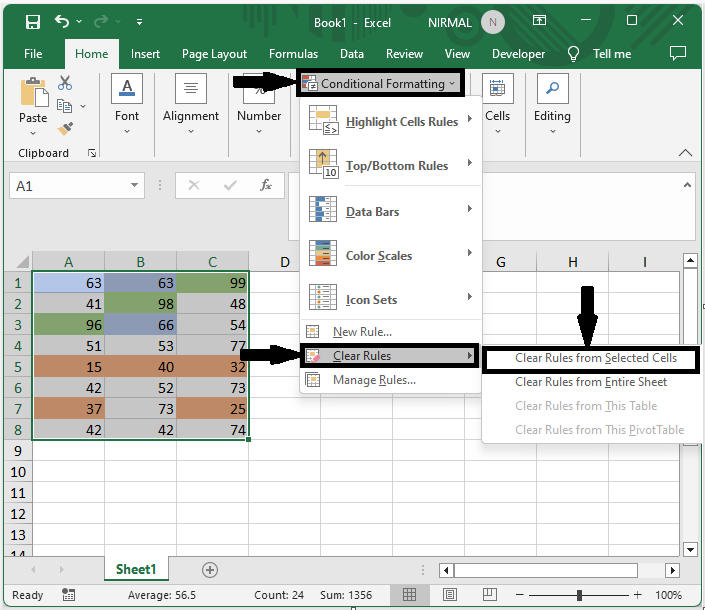
Task: Click the NIRMAL account avatar
Action: click(493, 22)
